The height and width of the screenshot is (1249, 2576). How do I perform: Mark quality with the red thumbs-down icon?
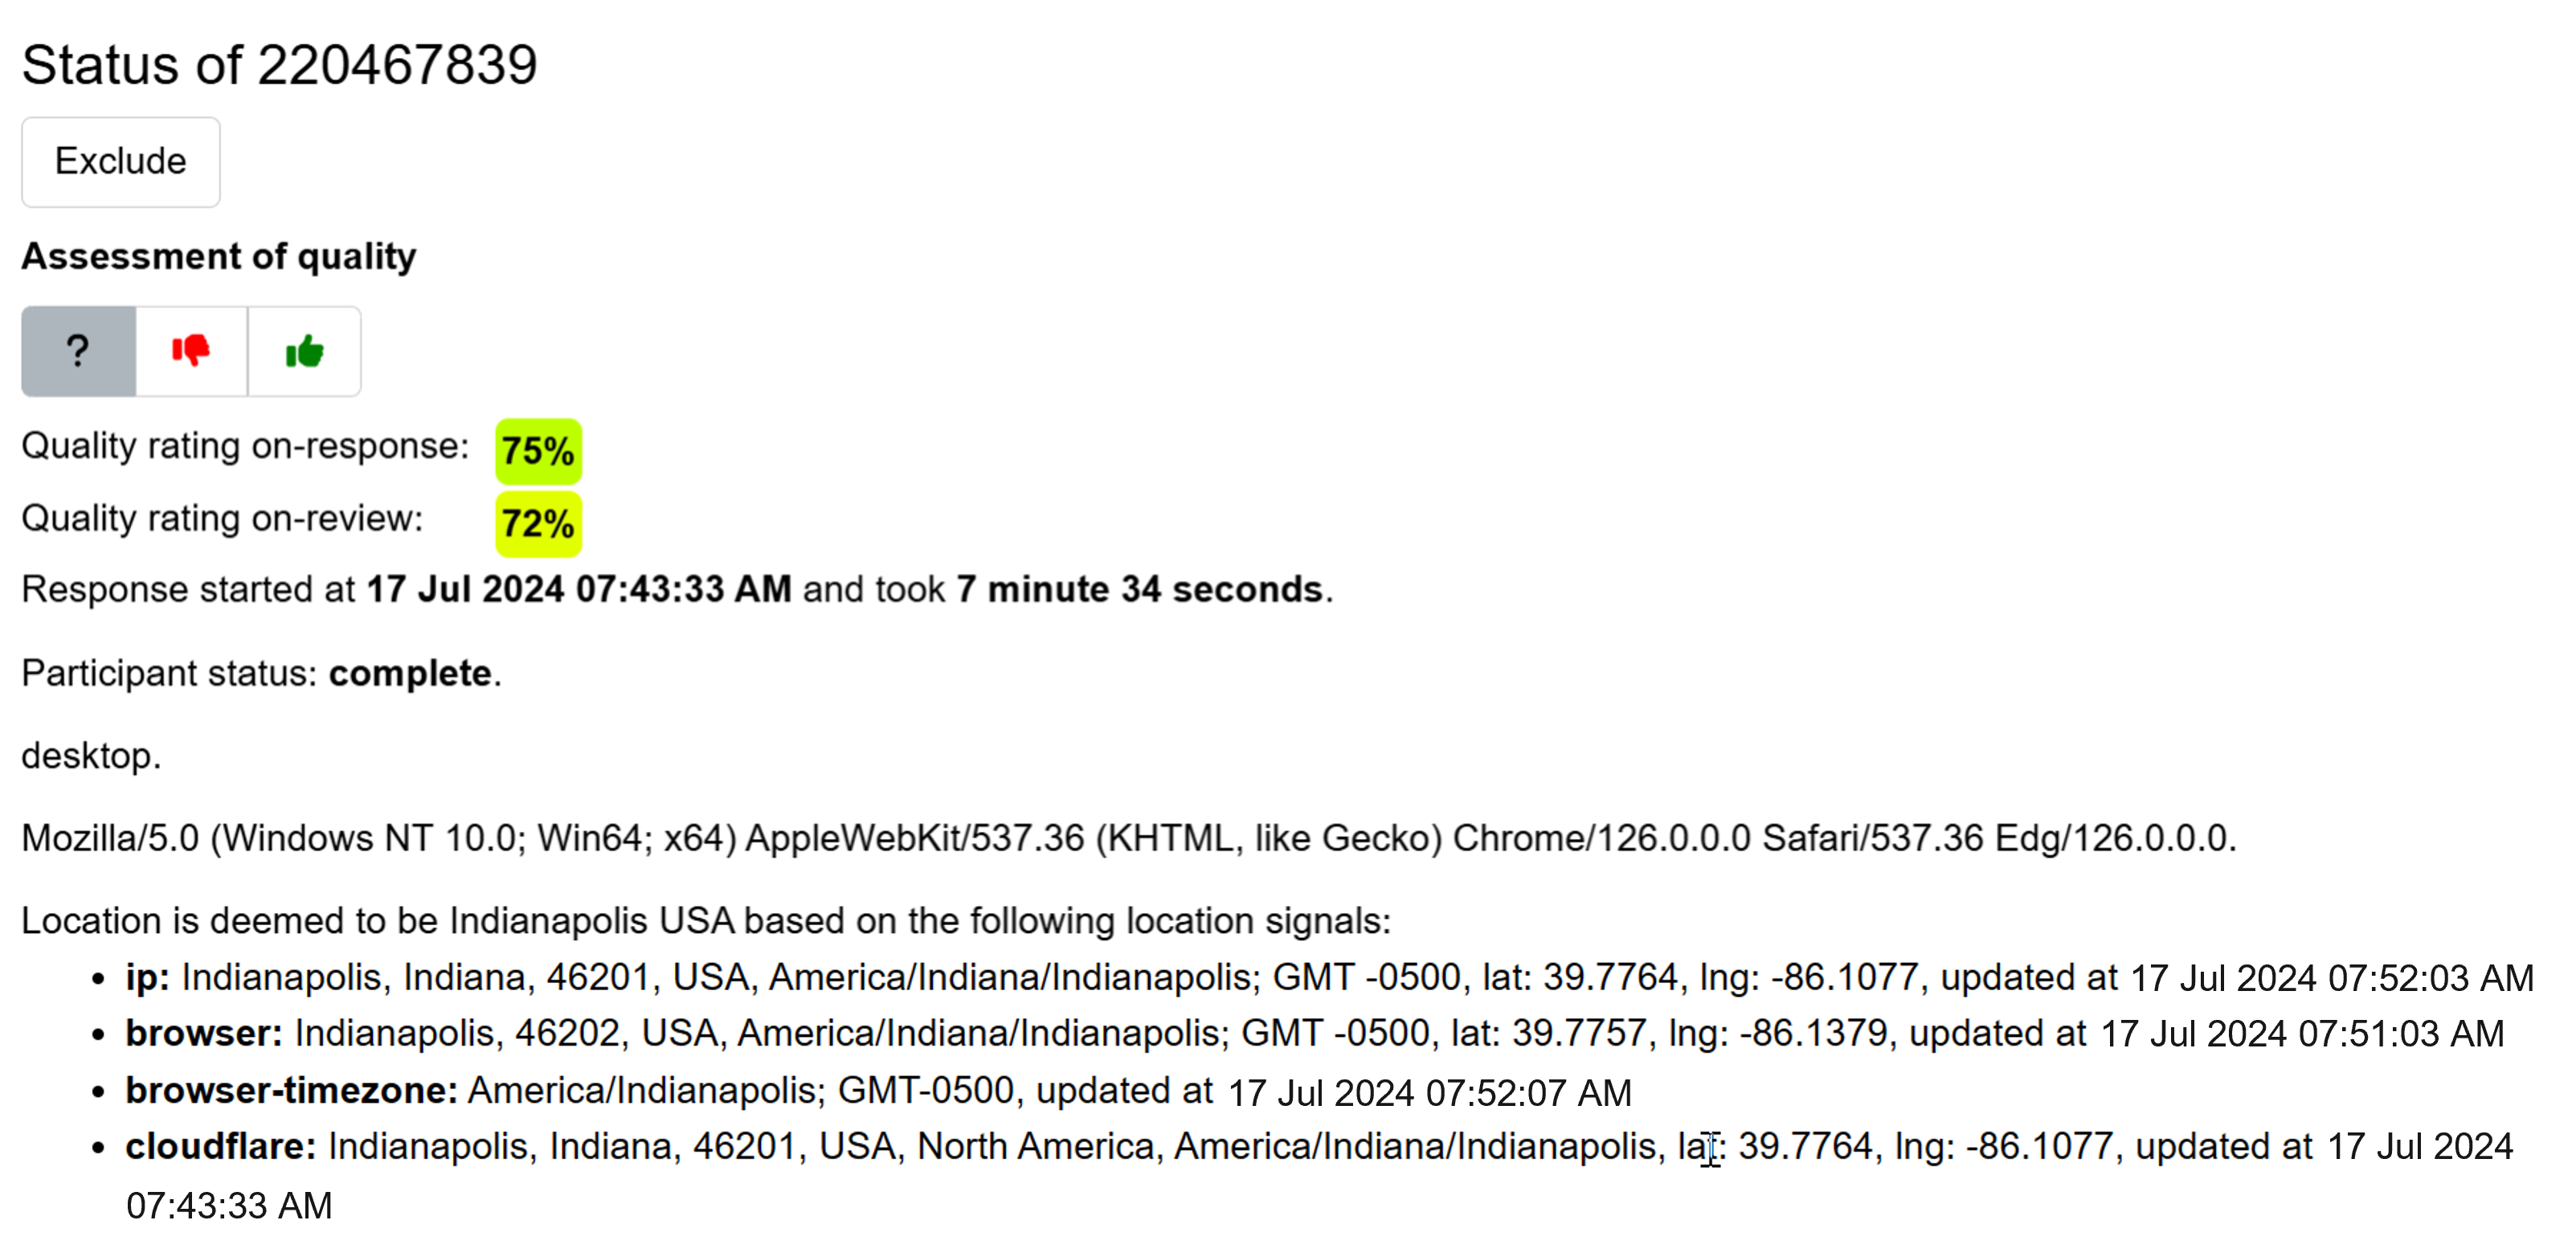191,351
